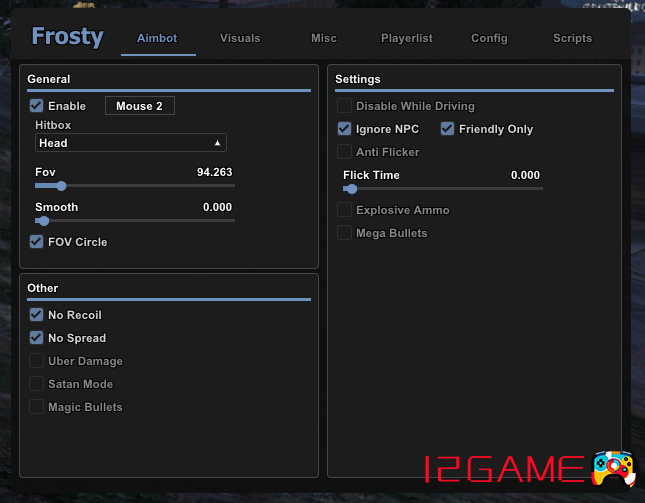Open the Scripts tab
Image resolution: width=645 pixels, height=503 pixels.
point(572,38)
